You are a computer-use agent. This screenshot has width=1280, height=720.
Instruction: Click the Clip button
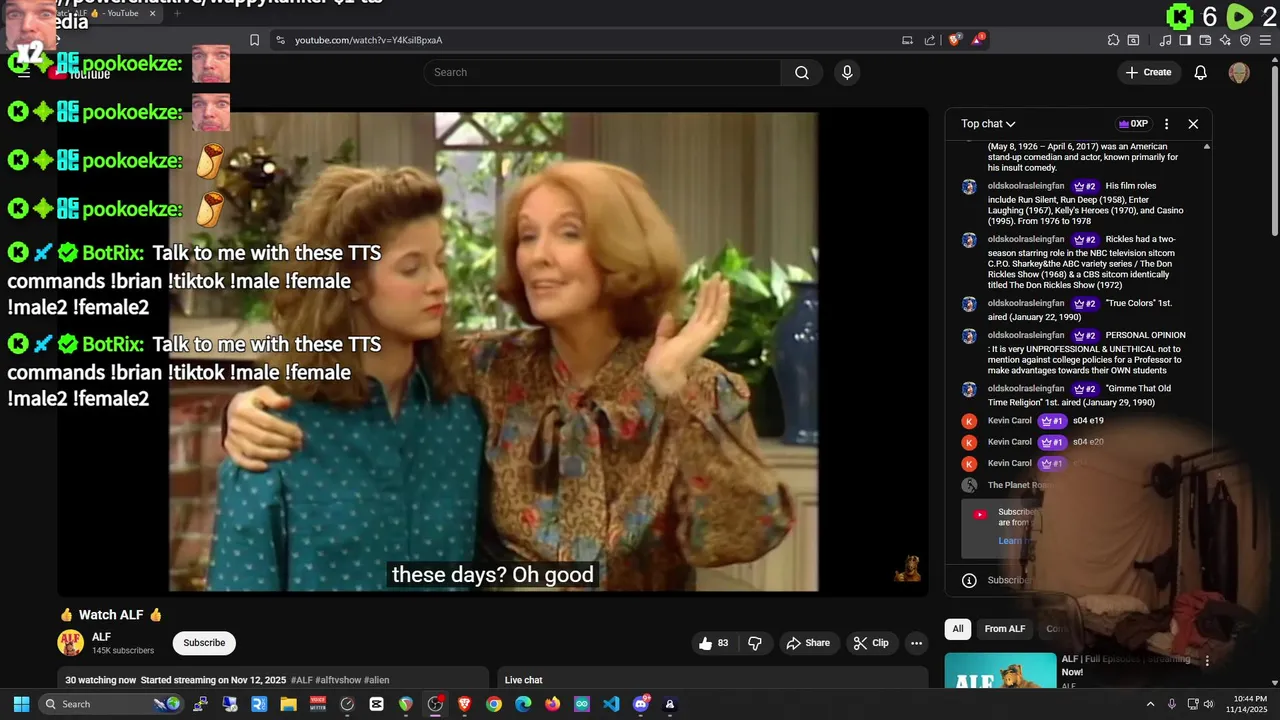tap(870, 643)
